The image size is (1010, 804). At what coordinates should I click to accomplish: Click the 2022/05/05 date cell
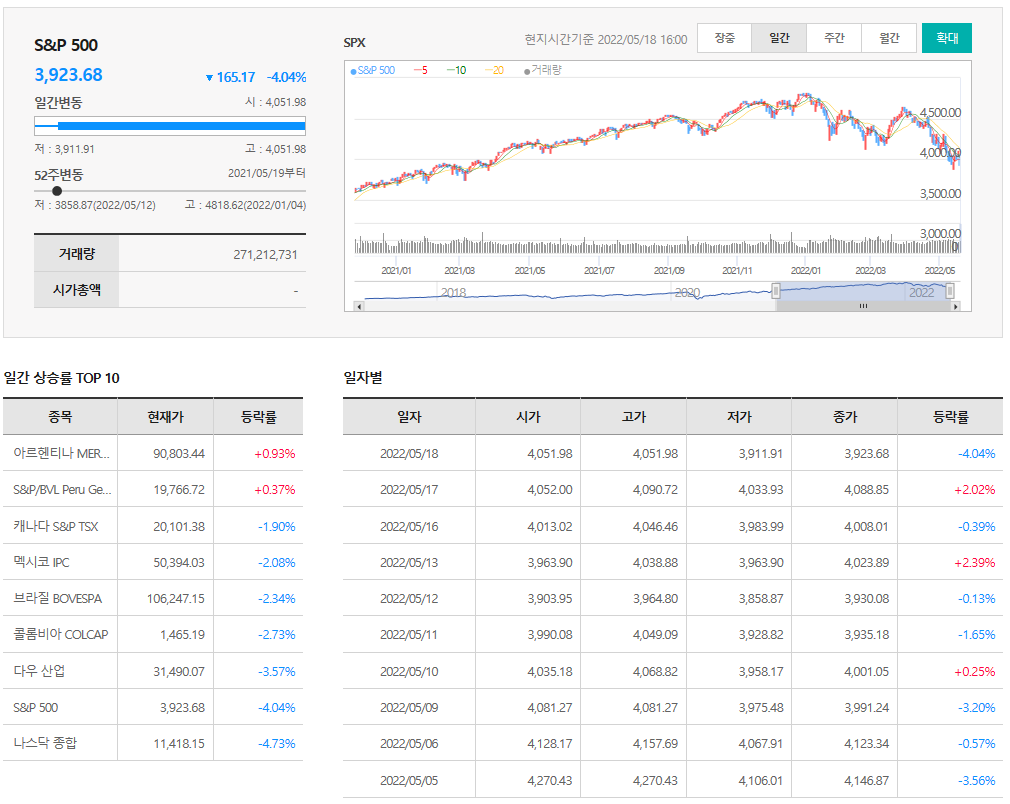(x=409, y=780)
